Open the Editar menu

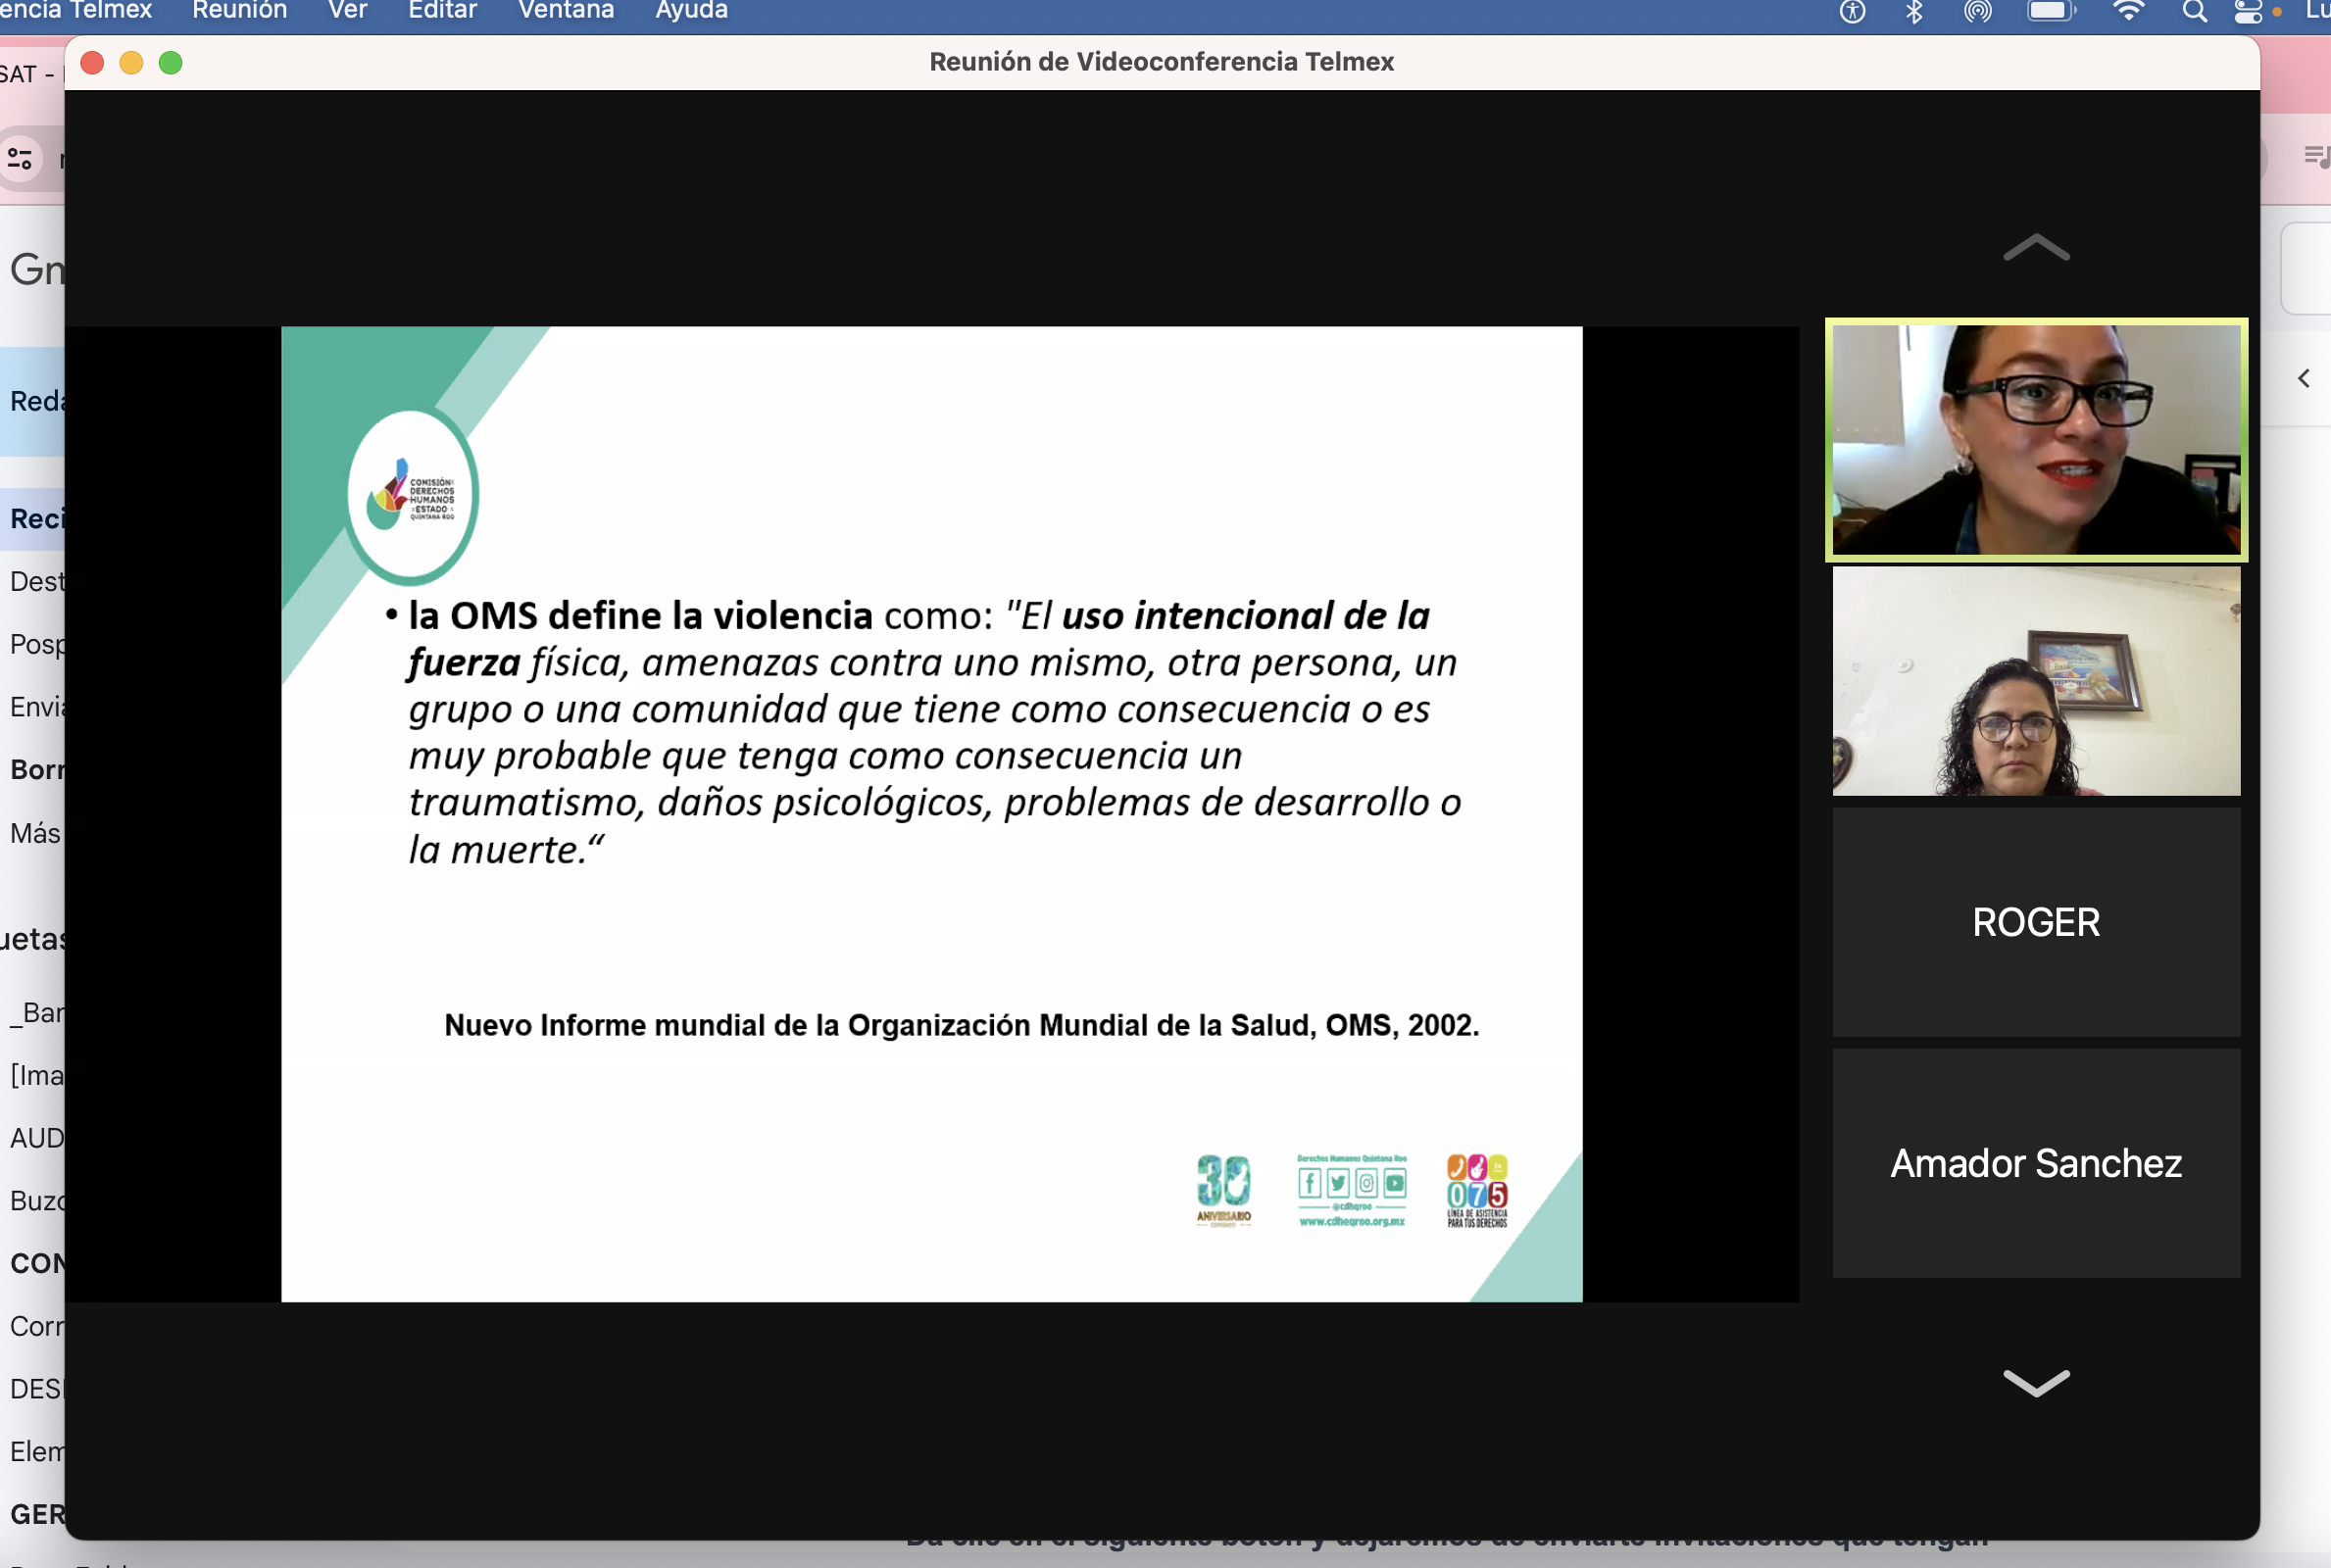pyautogui.click(x=443, y=11)
